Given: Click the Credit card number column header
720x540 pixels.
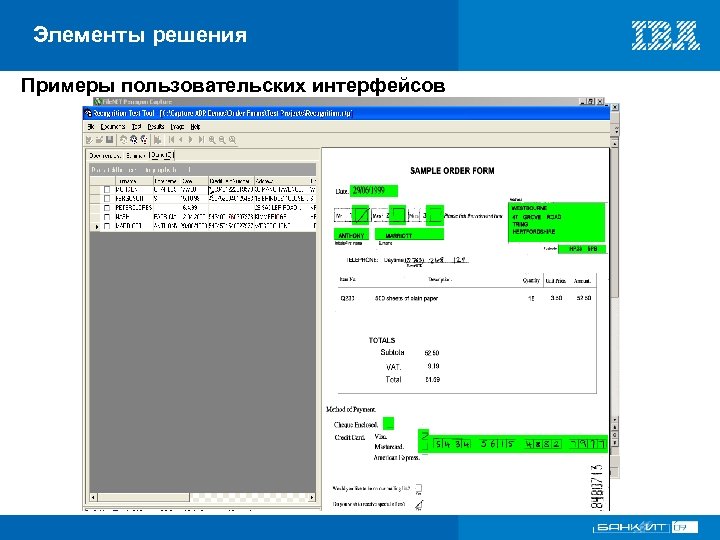Looking at the screenshot, I should [231, 181].
